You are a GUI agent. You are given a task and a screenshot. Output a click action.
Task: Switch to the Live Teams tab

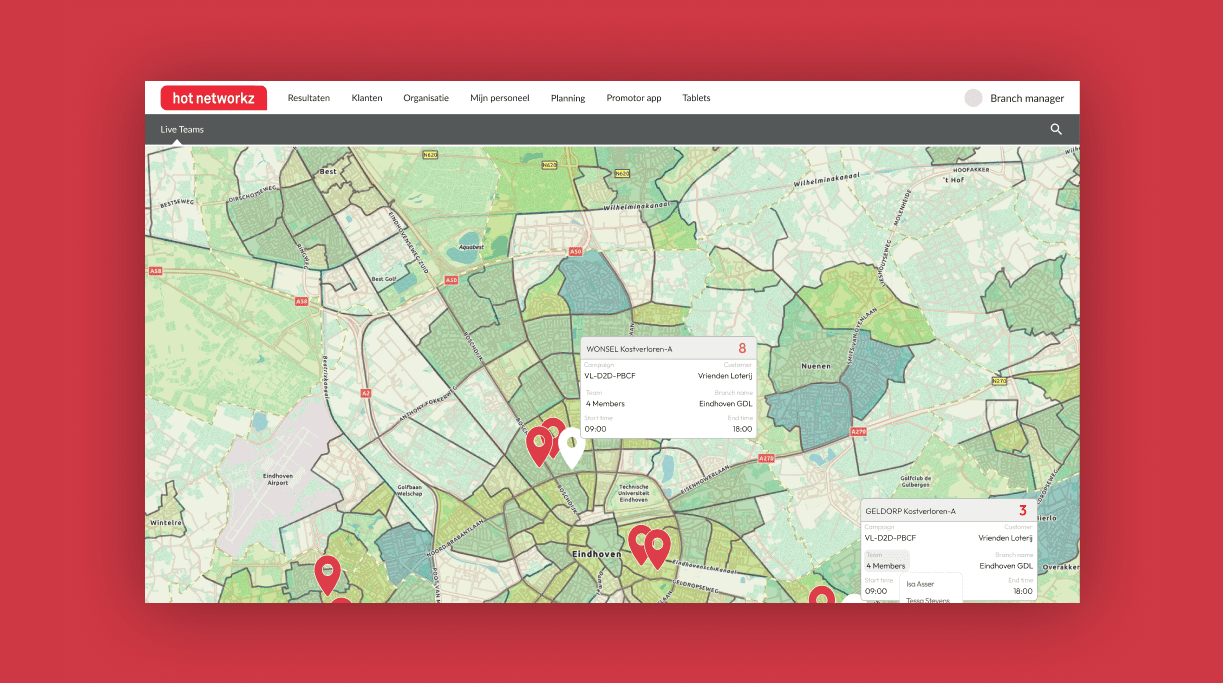tap(182, 129)
